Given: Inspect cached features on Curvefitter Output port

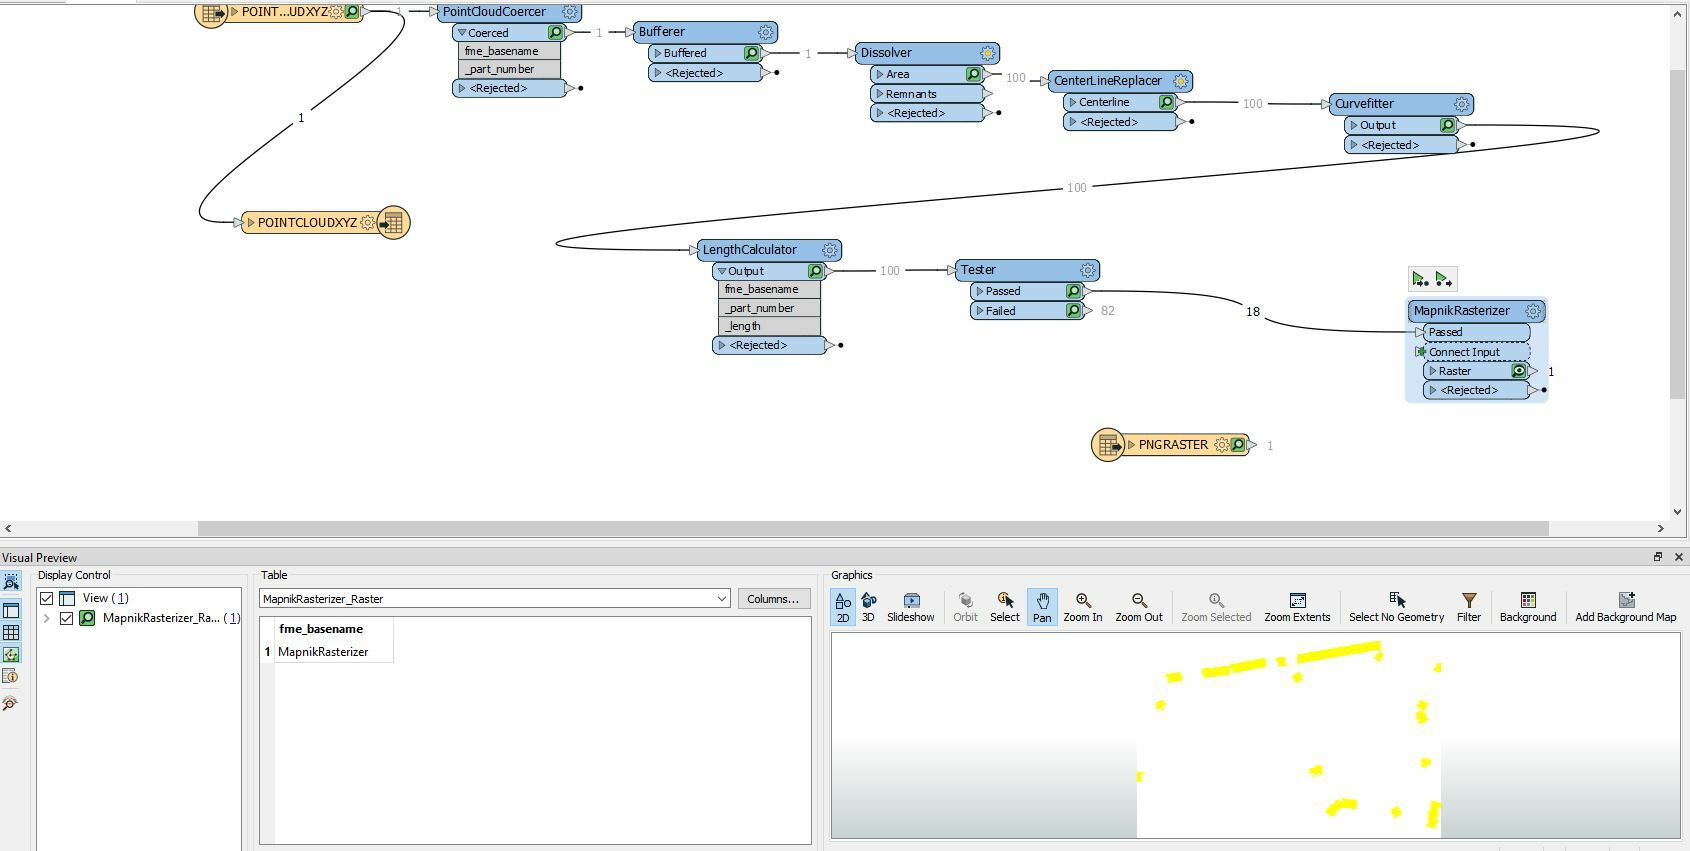Looking at the screenshot, I should tap(1447, 125).
